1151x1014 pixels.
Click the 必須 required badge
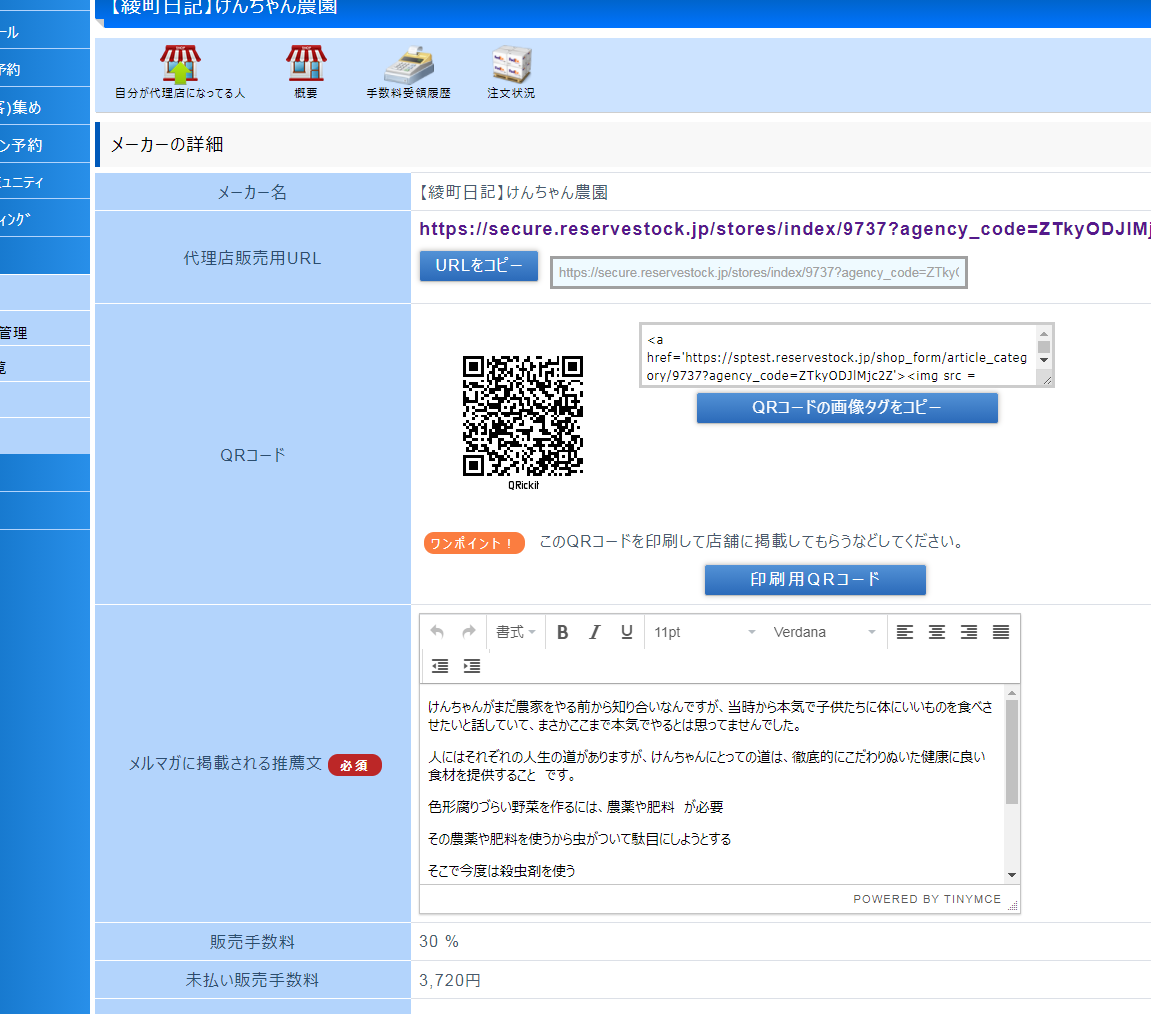[355, 765]
